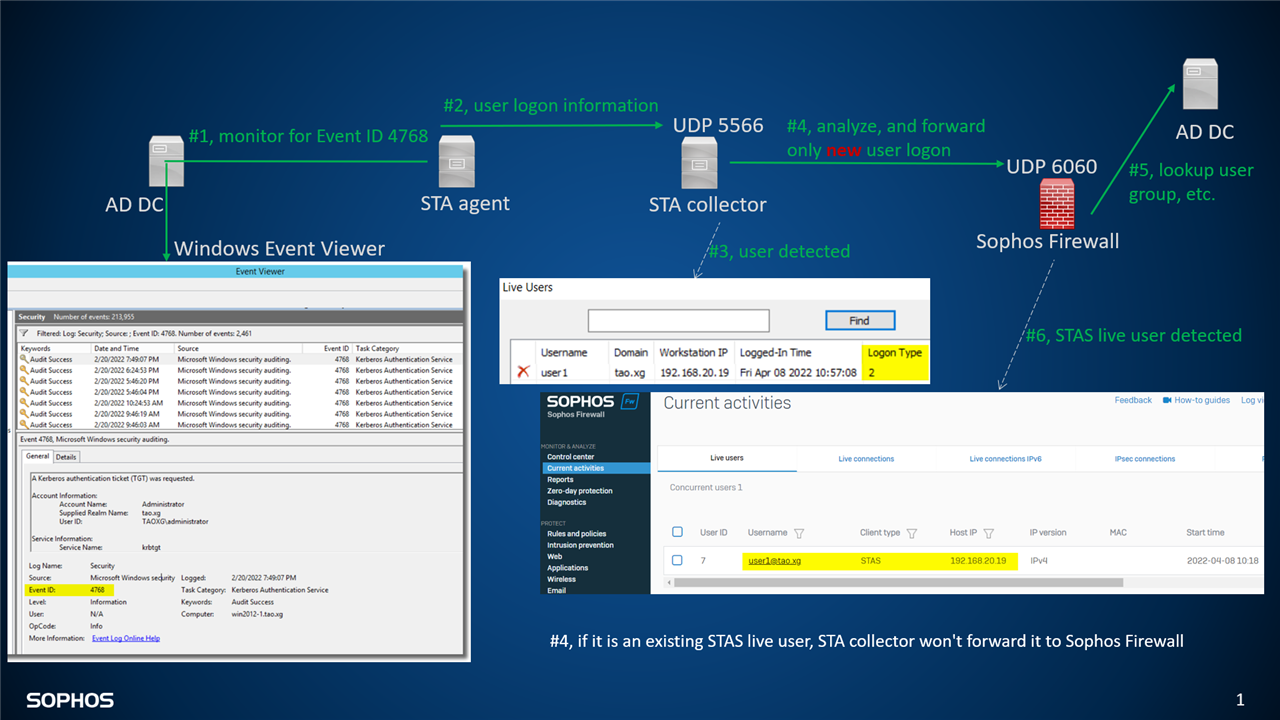This screenshot has height=720, width=1280.
Task: Click the video camera icon beside How-to guides
Action: tap(1167, 400)
